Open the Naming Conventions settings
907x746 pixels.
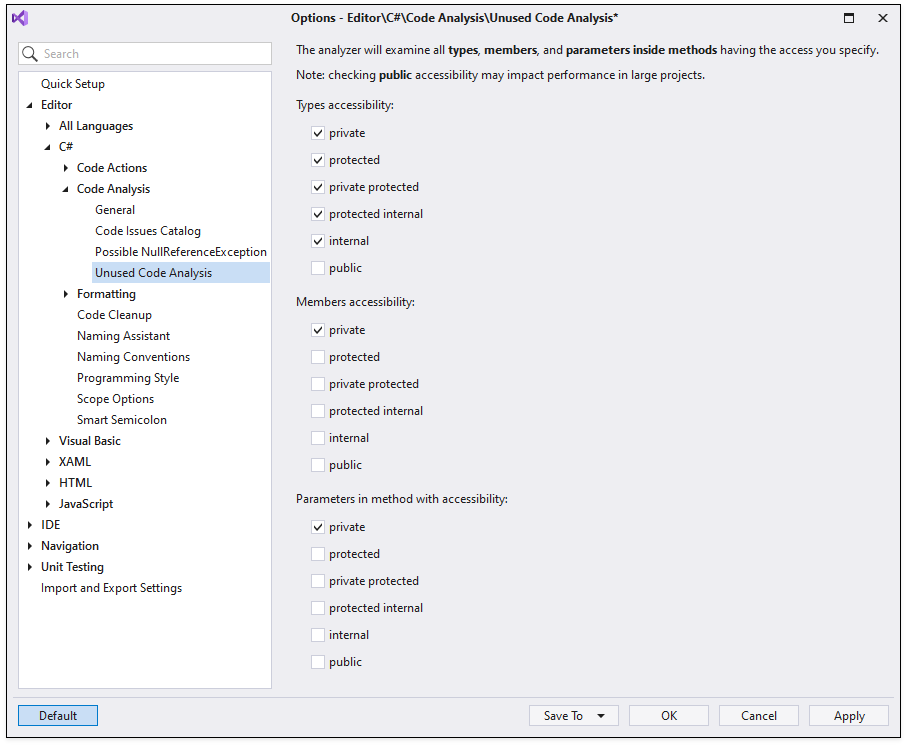(133, 356)
